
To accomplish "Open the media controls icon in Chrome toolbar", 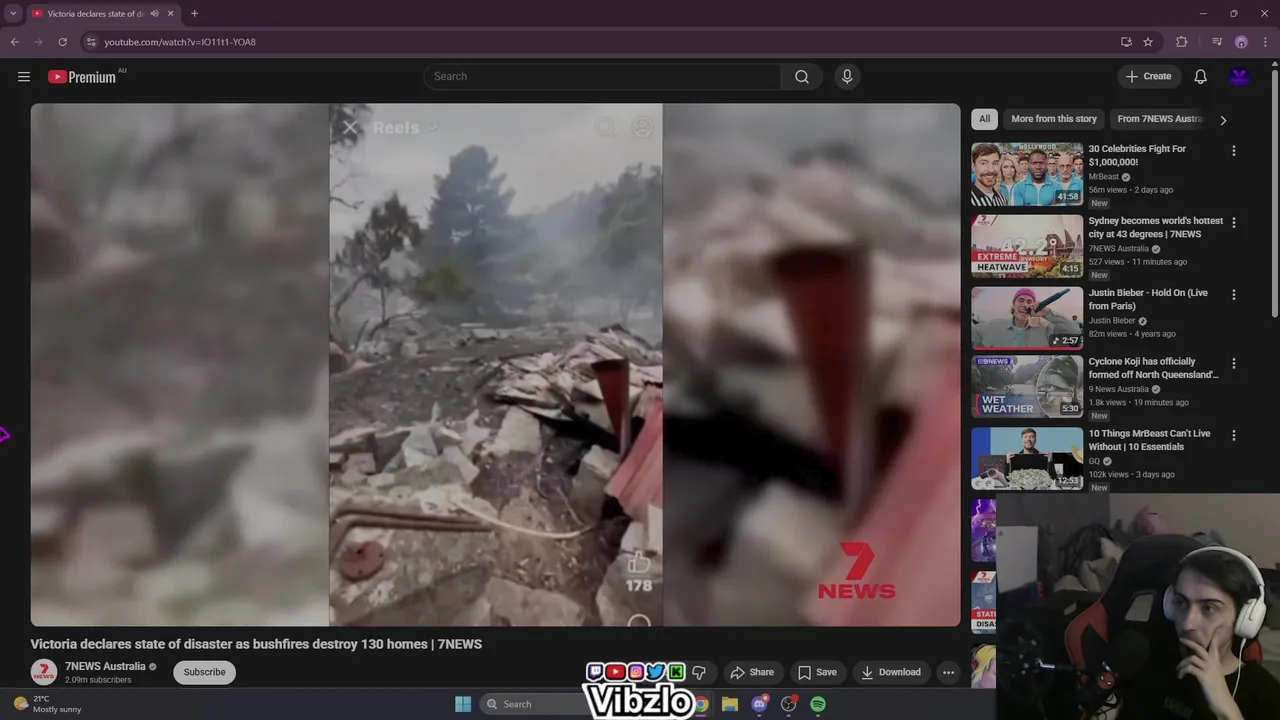I will 1216,42.
